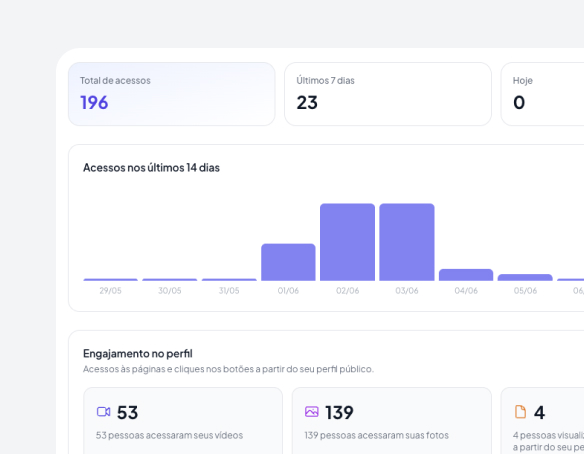Click the Acessos nos últimos 14 dias heading

[x=151, y=168]
